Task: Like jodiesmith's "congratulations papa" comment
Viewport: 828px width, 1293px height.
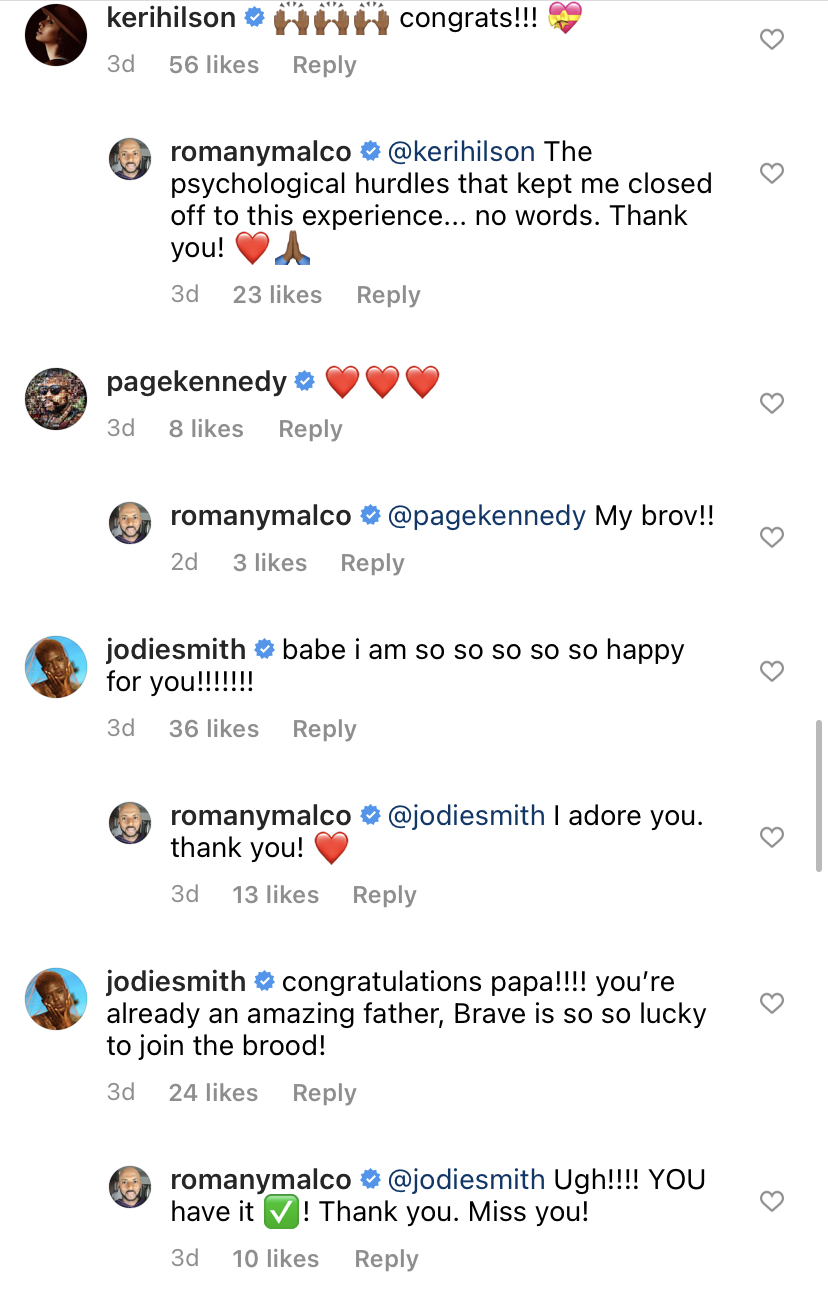Action: (772, 1002)
